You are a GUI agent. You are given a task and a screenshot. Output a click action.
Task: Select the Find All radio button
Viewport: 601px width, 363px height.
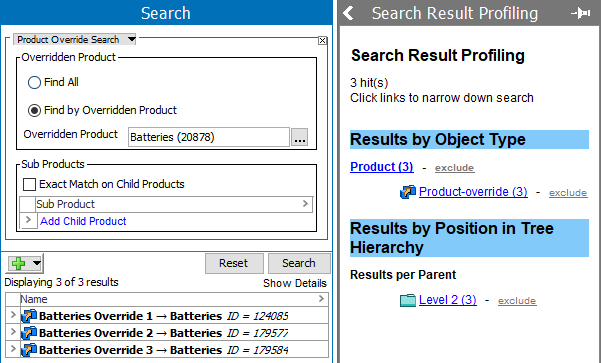(x=34, y=82)
